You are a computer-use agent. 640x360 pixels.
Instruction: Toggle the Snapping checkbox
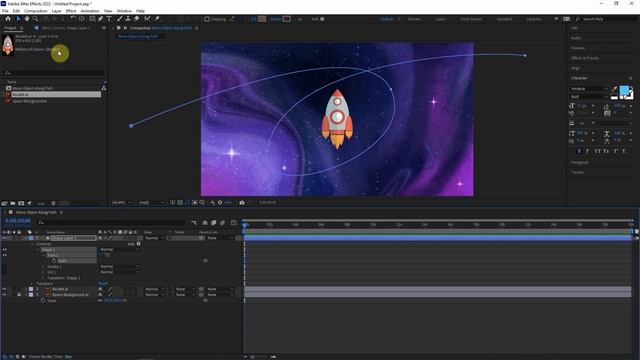(207, 19)
